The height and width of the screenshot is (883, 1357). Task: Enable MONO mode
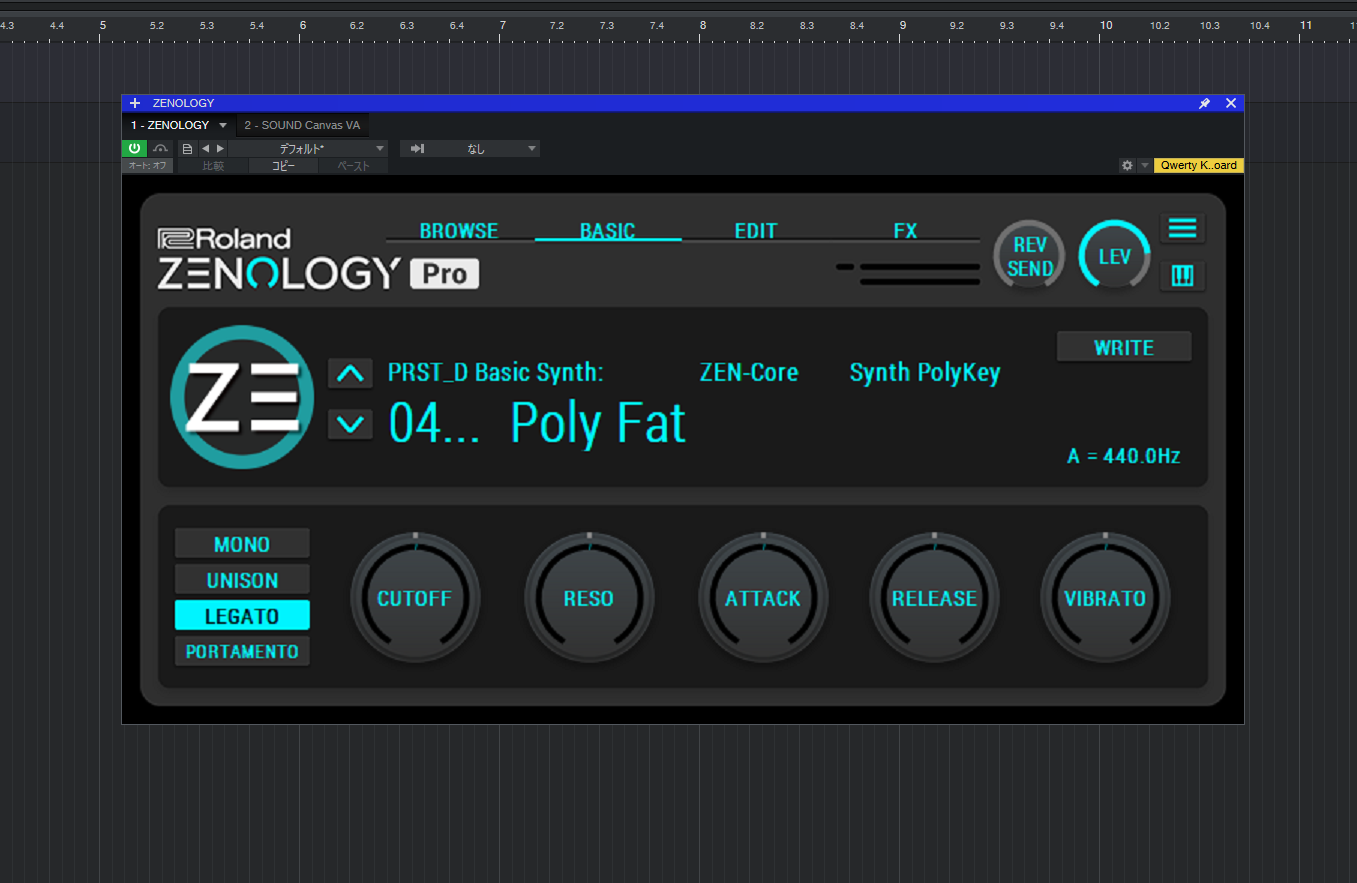242,544
